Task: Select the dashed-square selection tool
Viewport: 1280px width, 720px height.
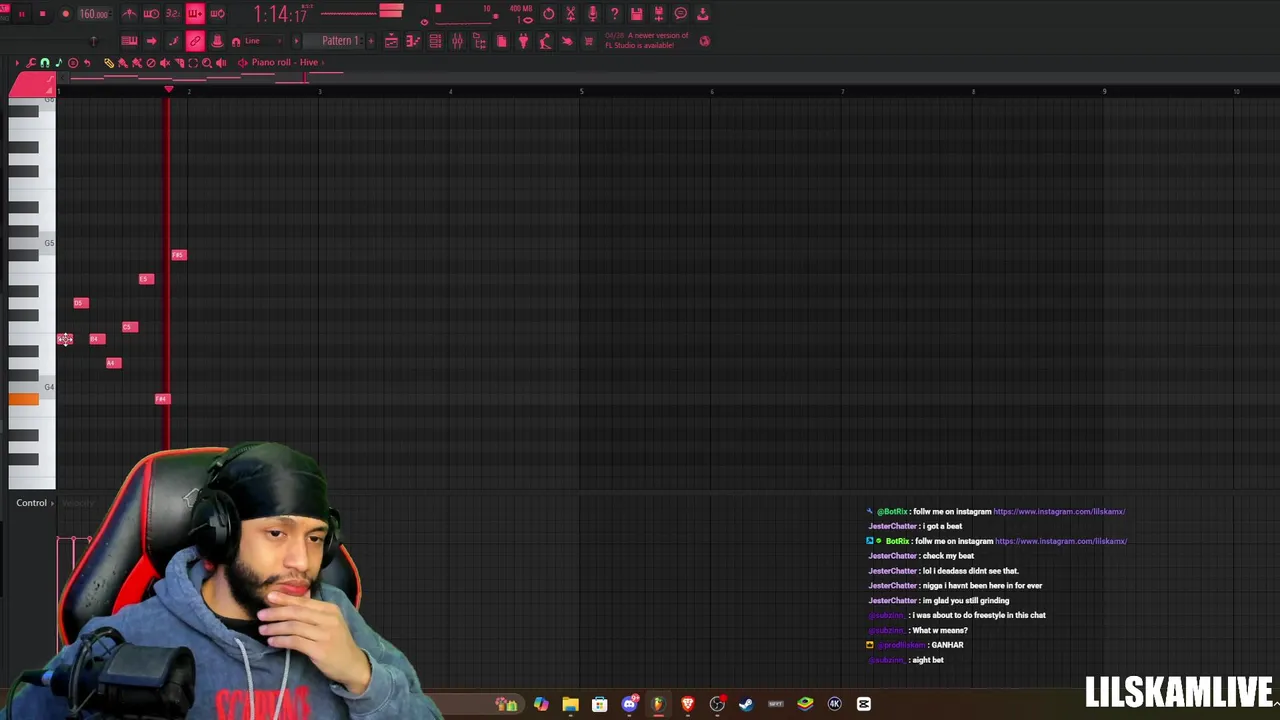Action: [x=193, y=63]
